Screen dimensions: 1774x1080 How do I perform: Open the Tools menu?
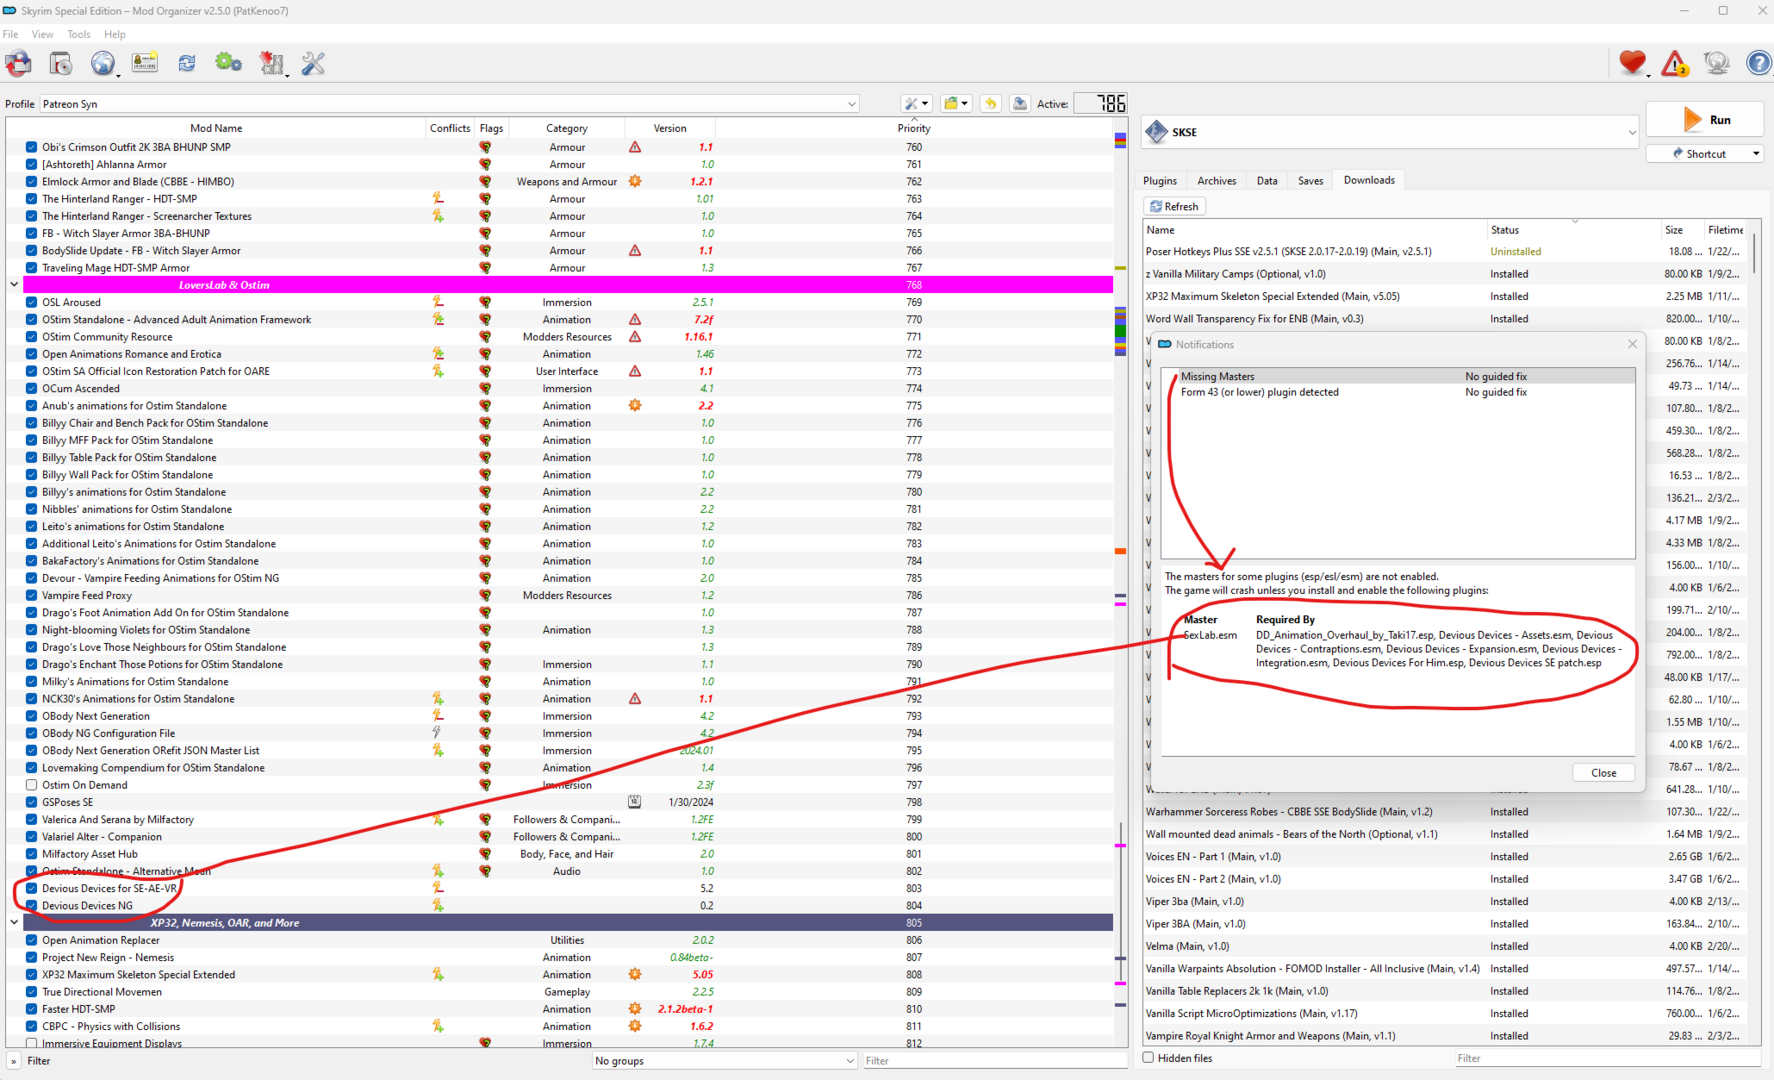click(78, 34)
